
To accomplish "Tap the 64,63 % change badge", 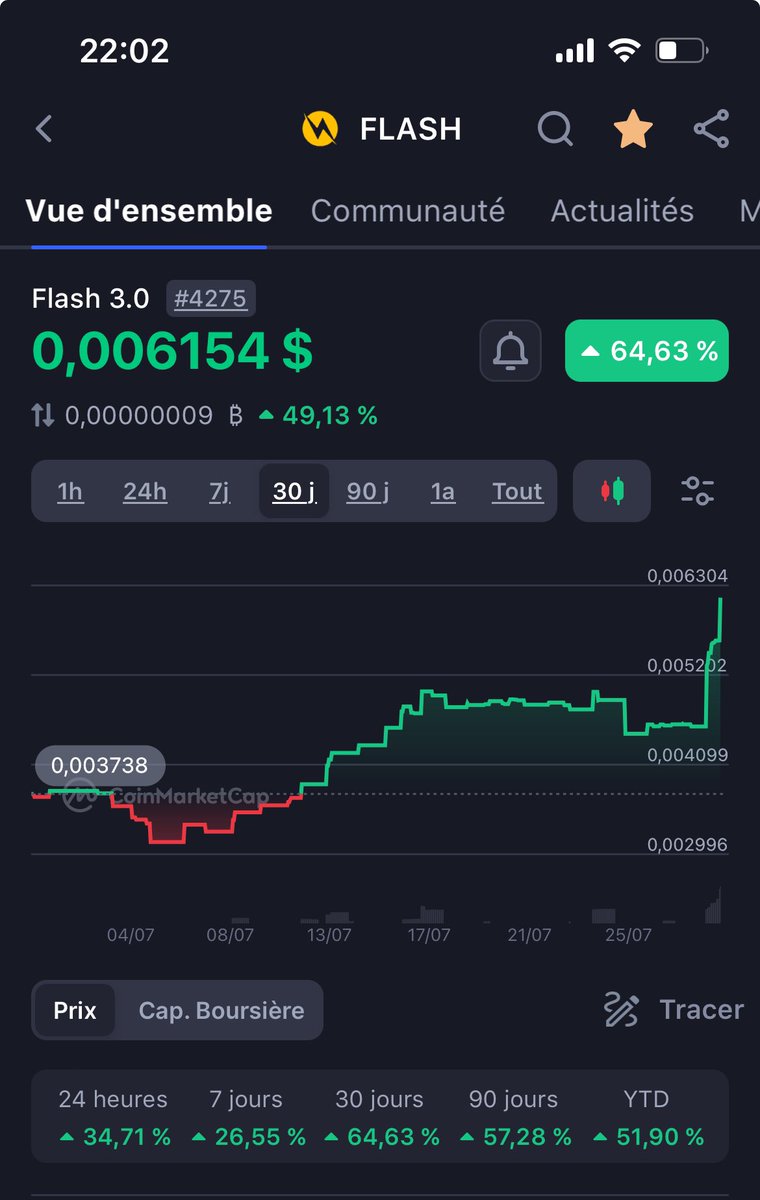I will (647, 351).
